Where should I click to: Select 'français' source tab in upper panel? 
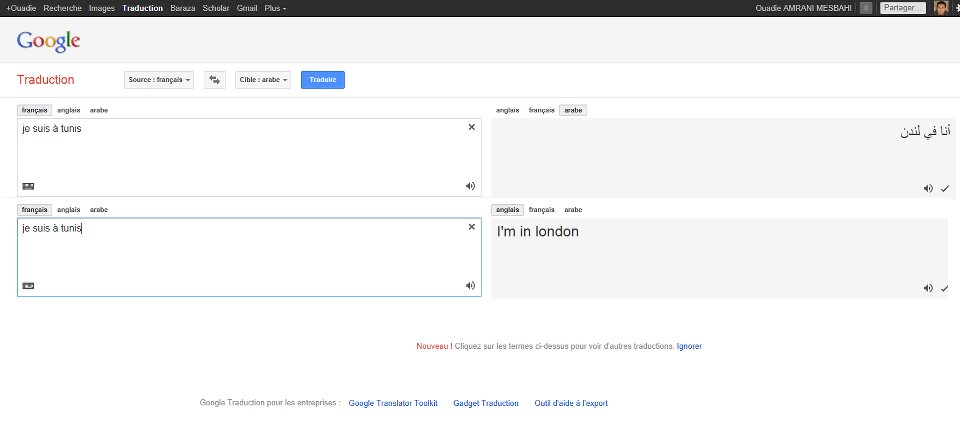tap(34, 110)
